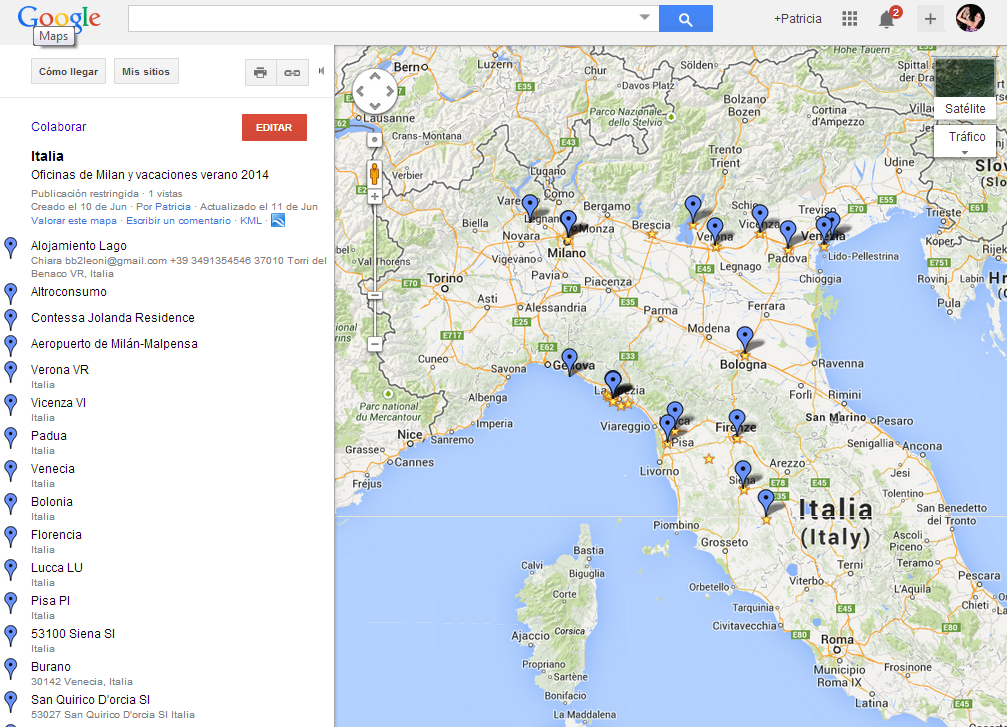The image size is (1007, 727).
Task: Open the Mis sitios tab
Action: tap(146, 72)
